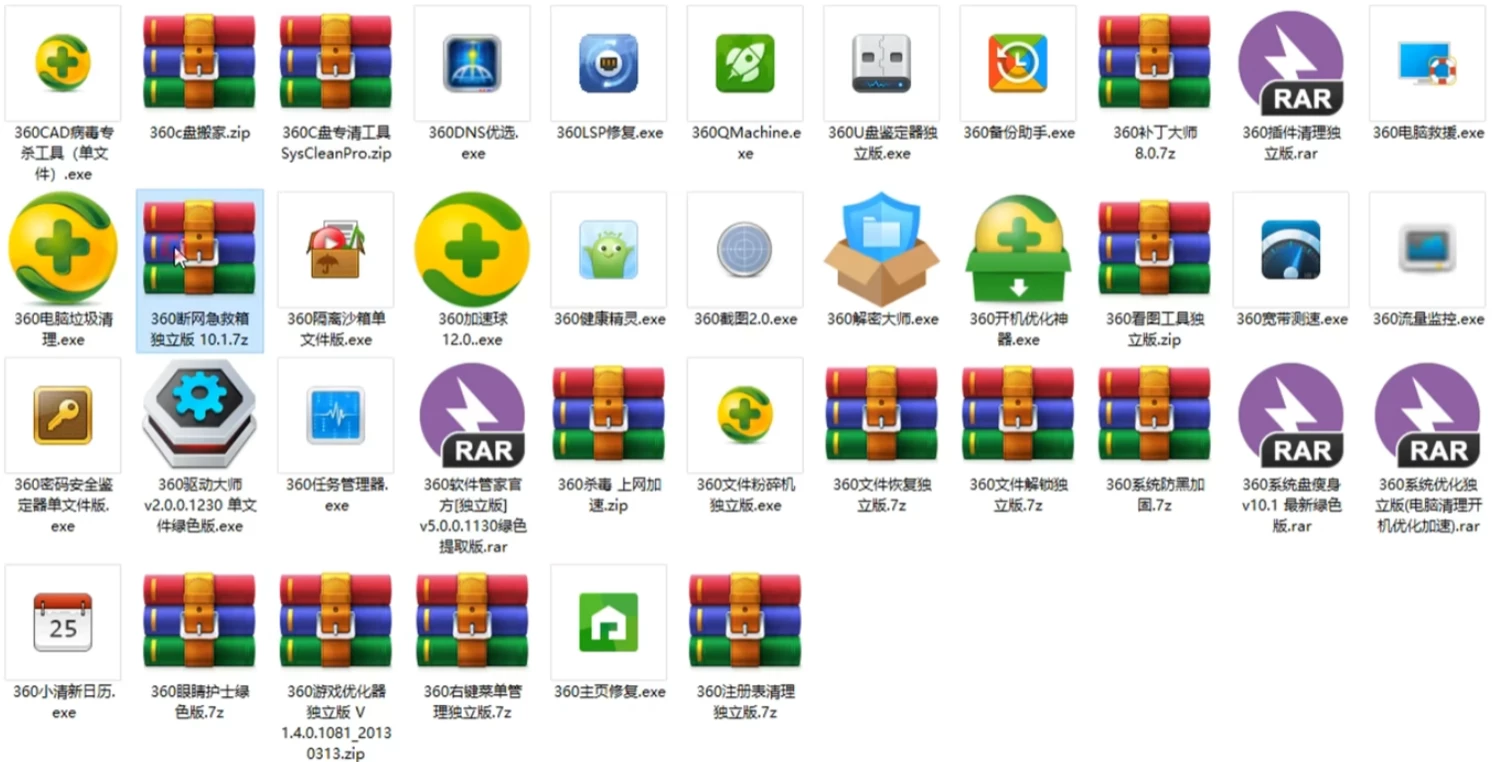1499x762 pixels.
Task: Click the filename label 360主页修复.exe
Action: tap(610, 691)
